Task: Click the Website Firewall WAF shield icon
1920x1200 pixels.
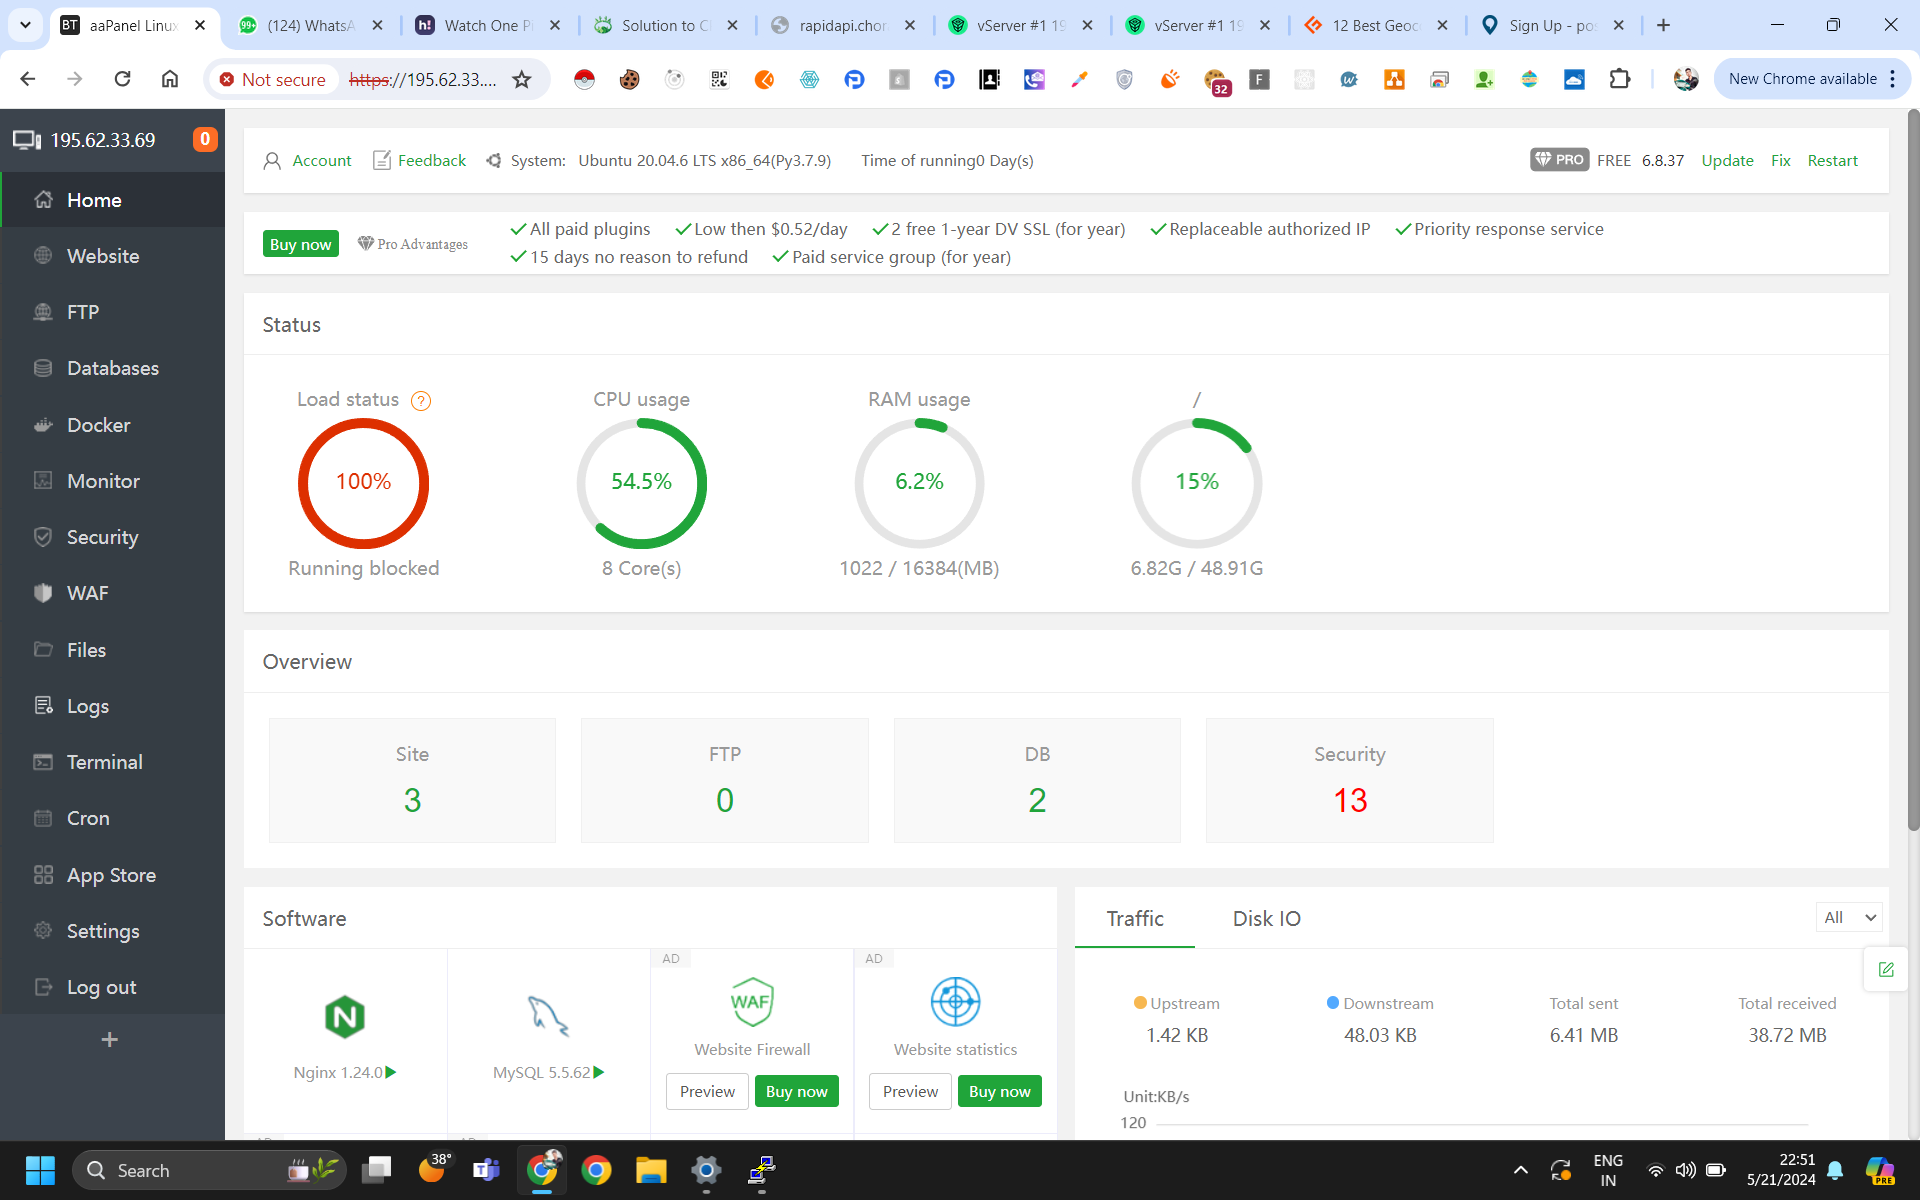Action: [751, 1002]
